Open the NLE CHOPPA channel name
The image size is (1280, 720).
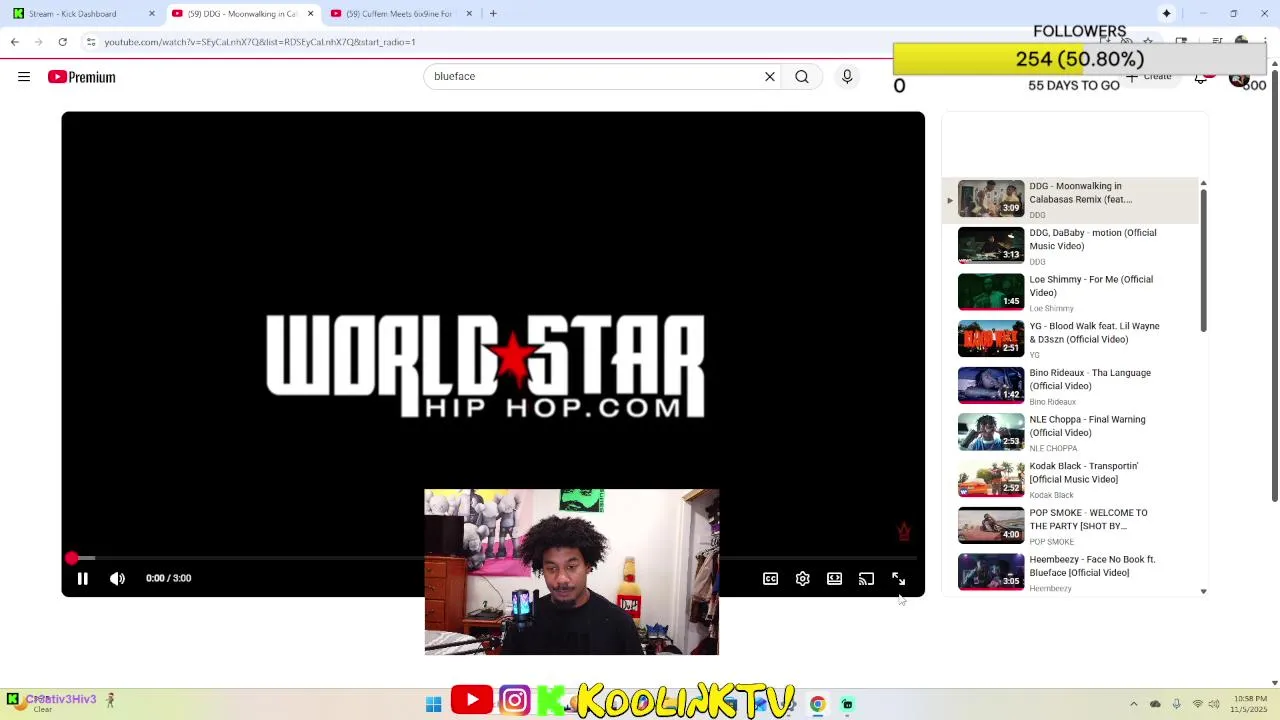1053,448
